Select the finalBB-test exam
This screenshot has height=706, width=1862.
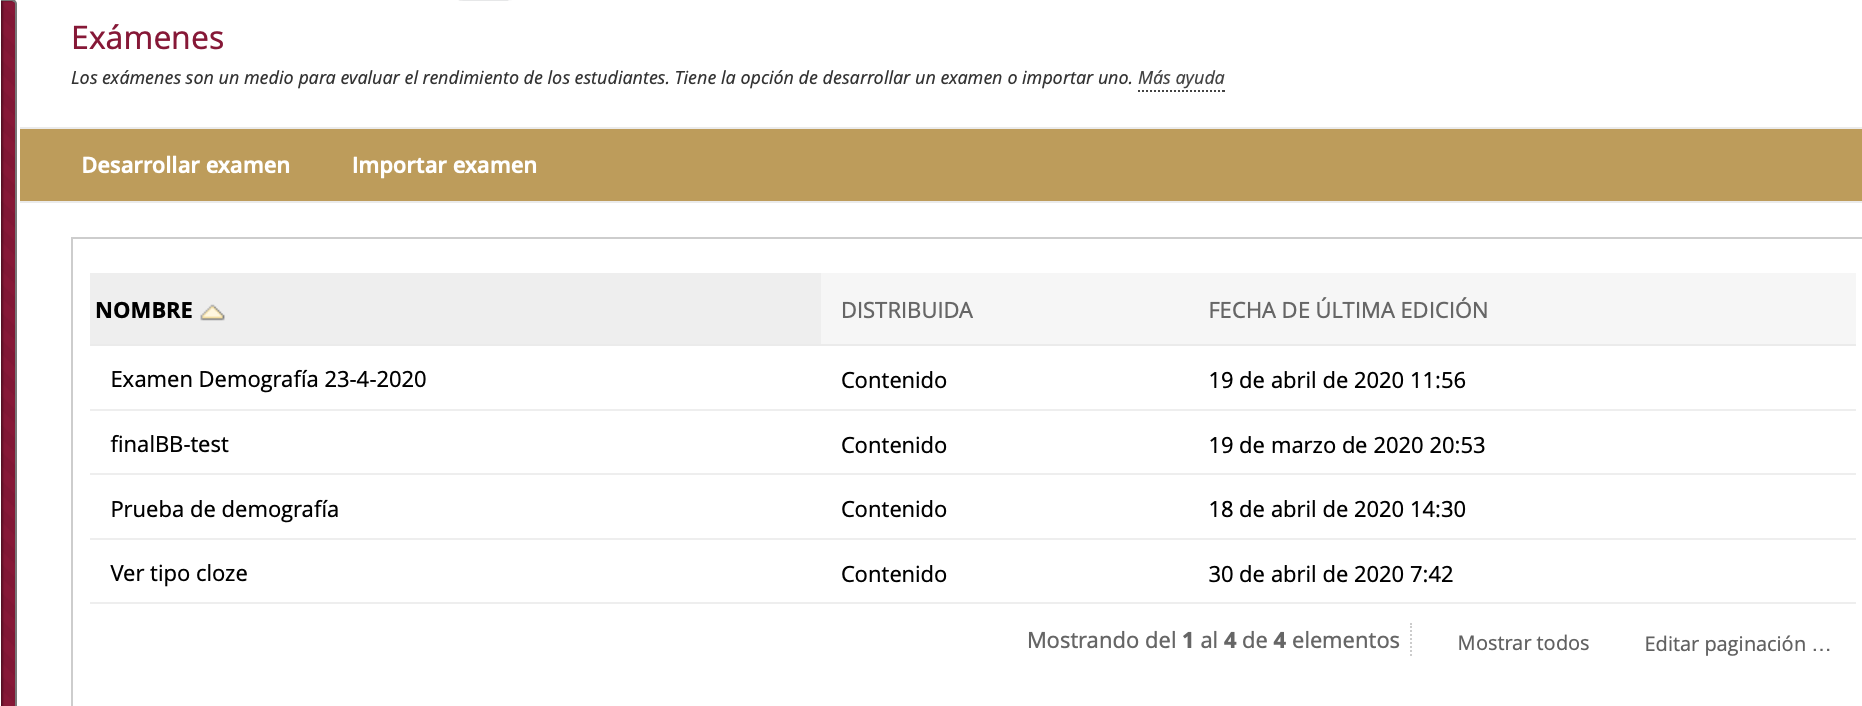coord(169,444)
